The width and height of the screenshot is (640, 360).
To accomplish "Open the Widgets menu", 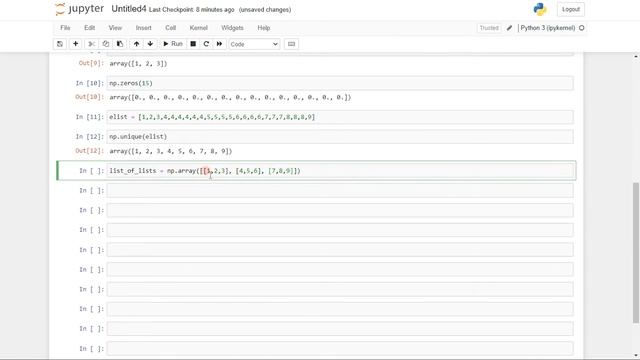I will tap(232, 28).
